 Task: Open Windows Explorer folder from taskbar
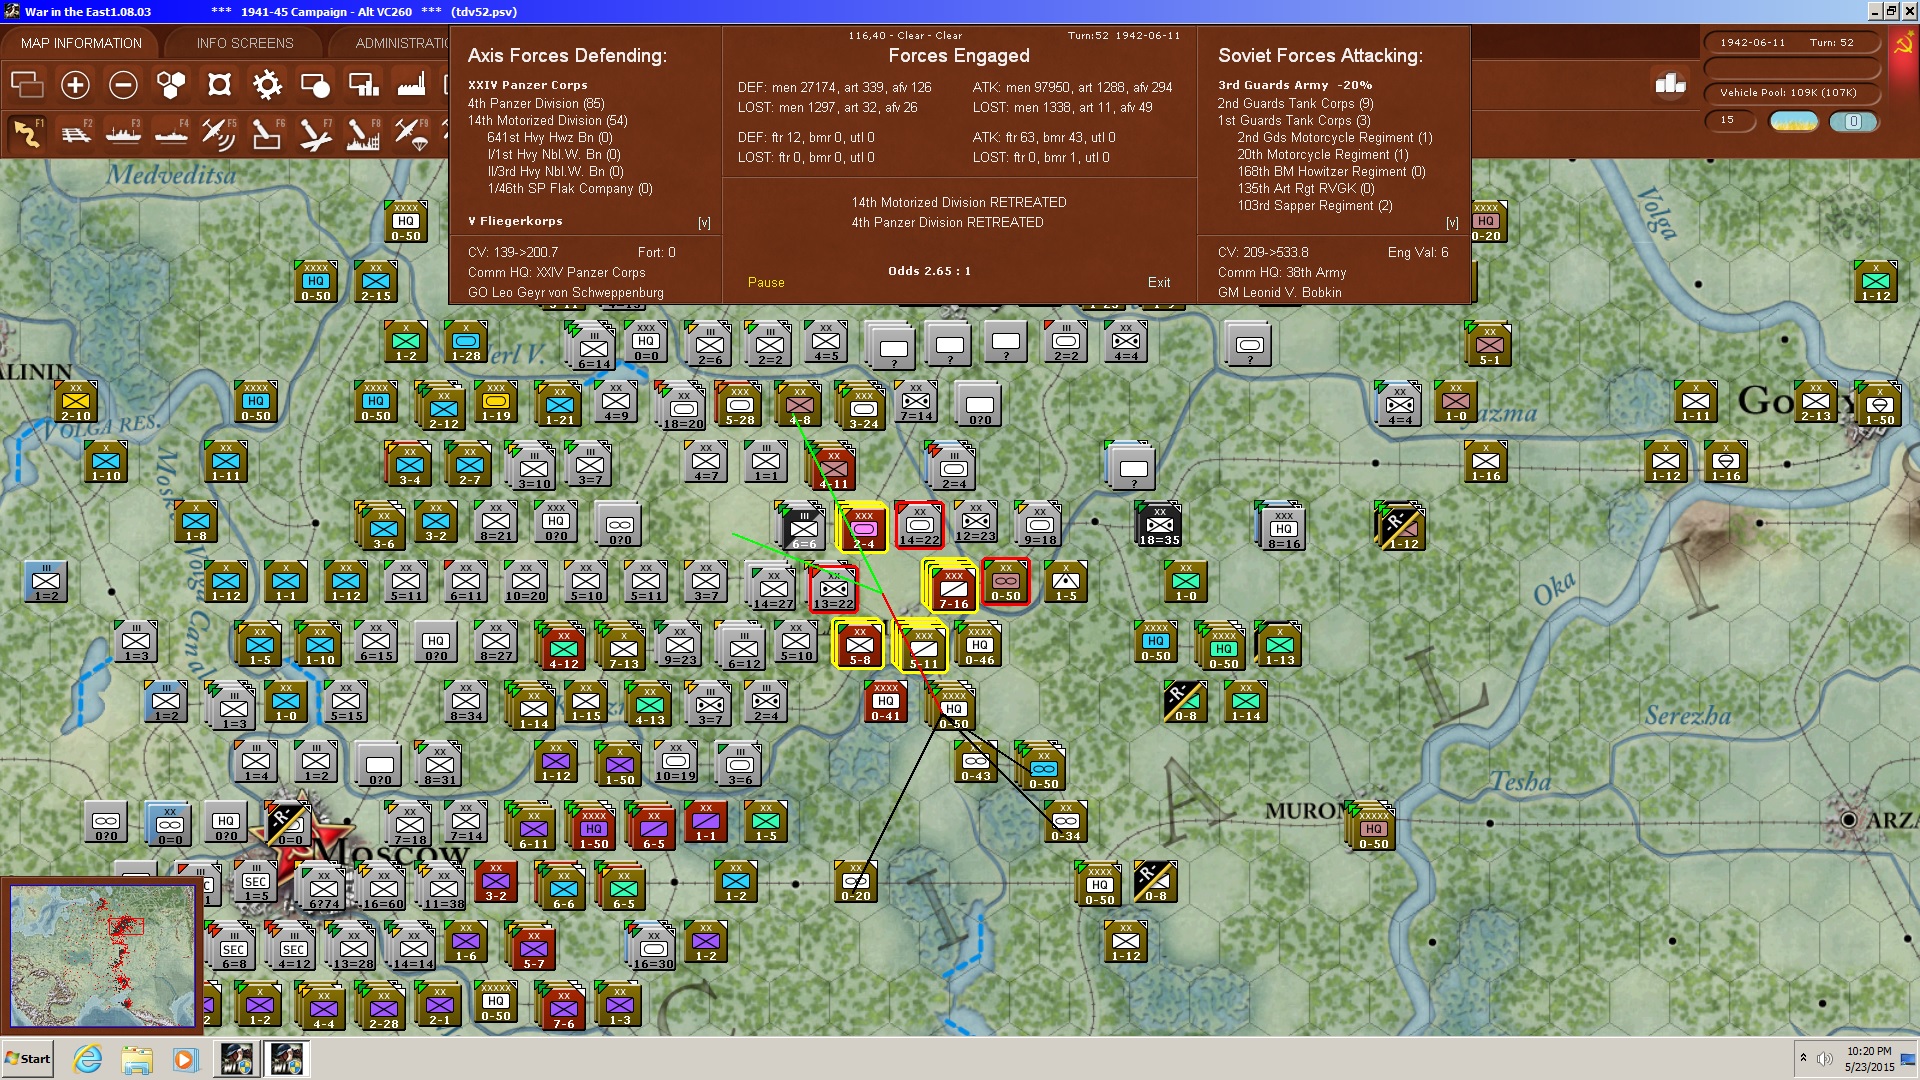pyautogui.click(x=137, y=1059)
